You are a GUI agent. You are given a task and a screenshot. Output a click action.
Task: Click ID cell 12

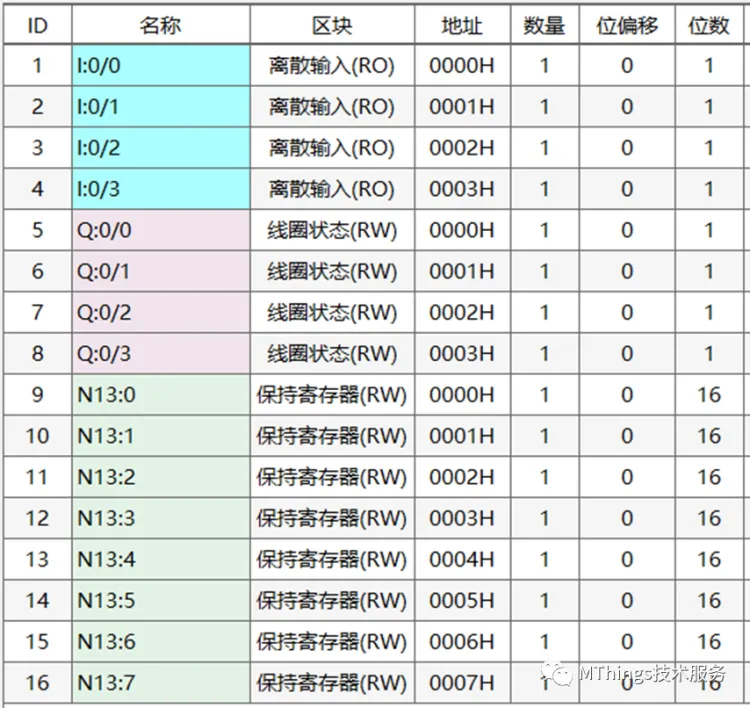click(38, 518)
